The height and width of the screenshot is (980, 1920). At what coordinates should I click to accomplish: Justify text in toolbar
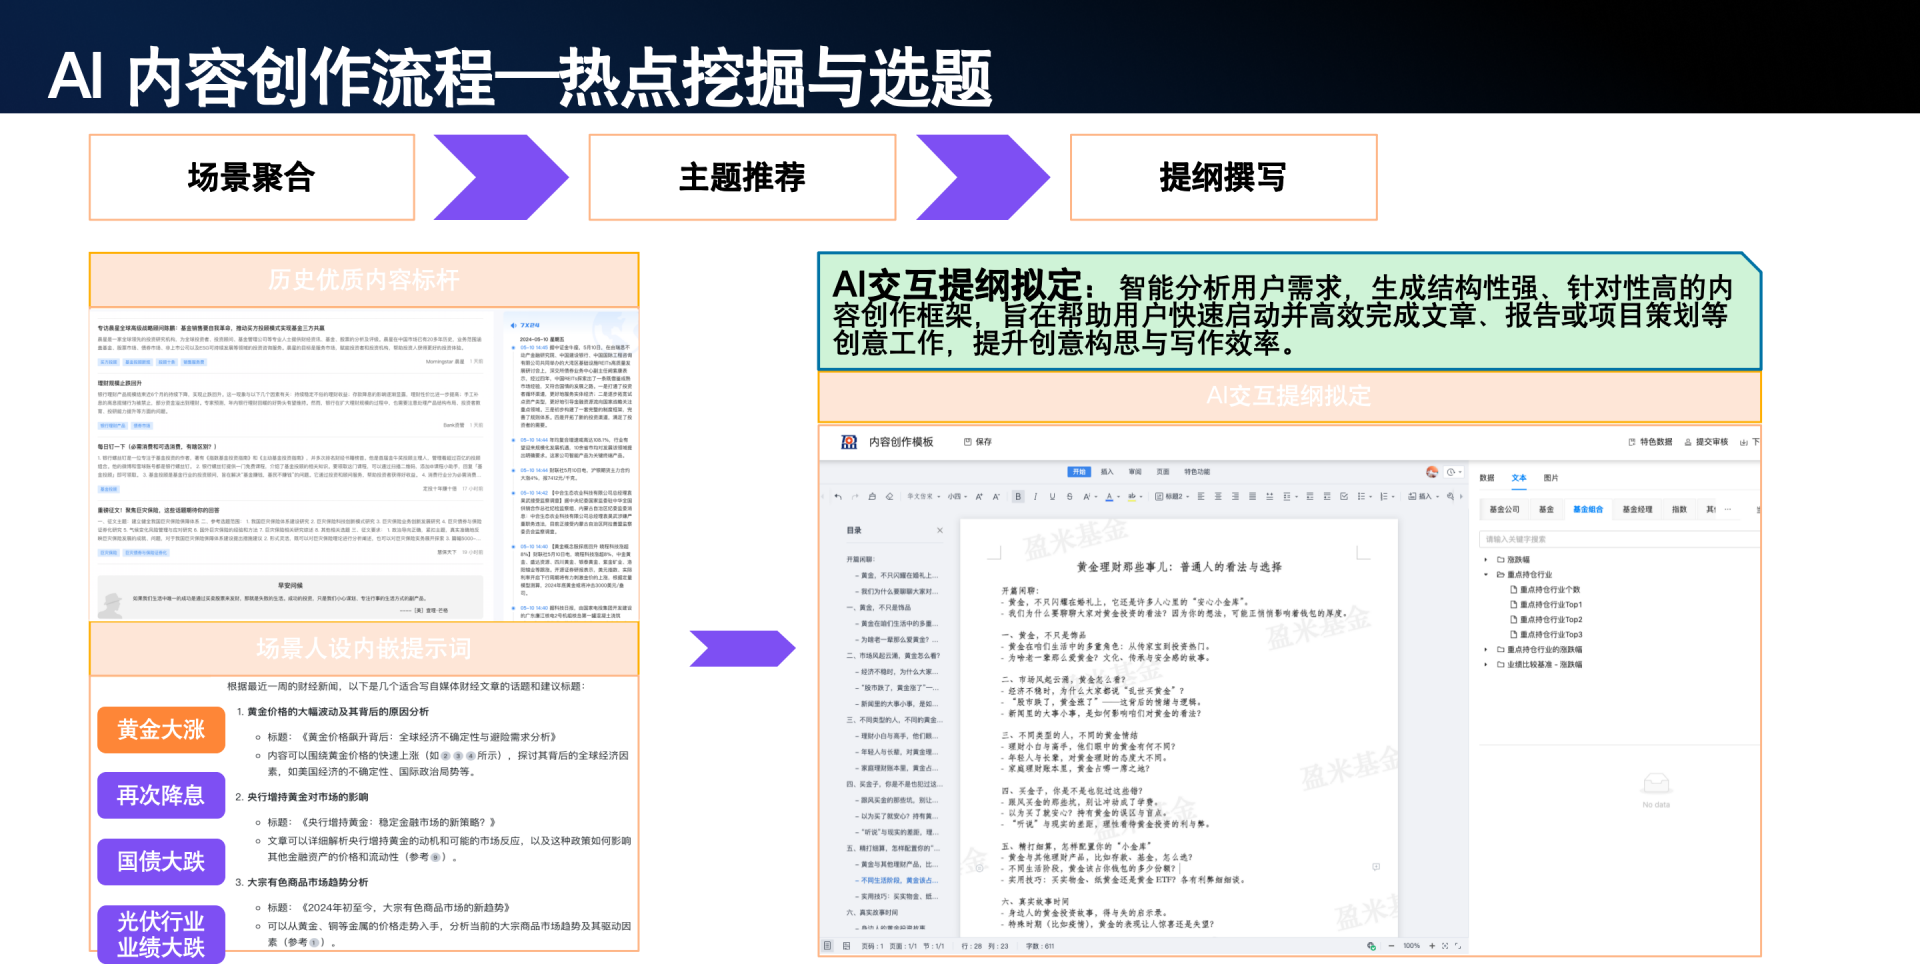pyautogui.click(x=1252, y=496)
